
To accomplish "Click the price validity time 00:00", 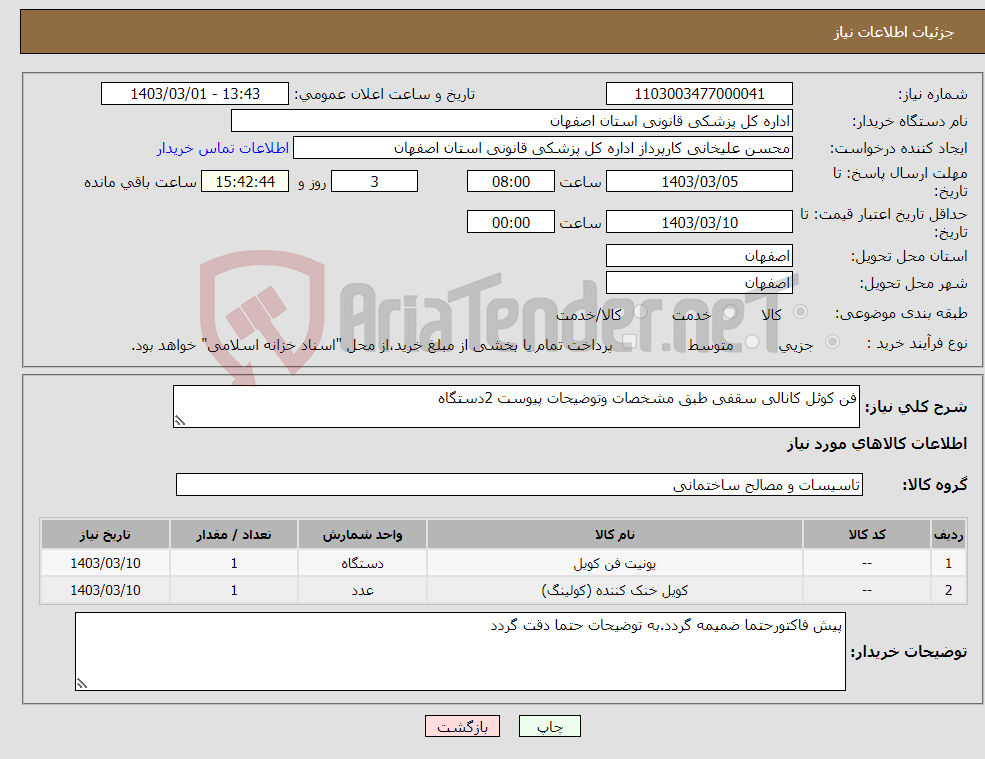I will click(x=511, y=222).
